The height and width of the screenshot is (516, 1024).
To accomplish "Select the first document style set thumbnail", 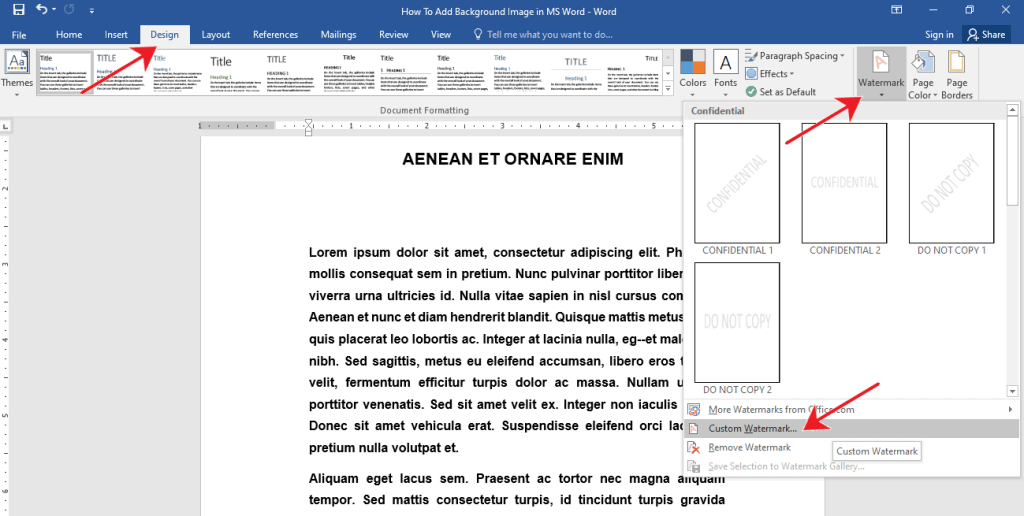I will (x=65, y=73).
